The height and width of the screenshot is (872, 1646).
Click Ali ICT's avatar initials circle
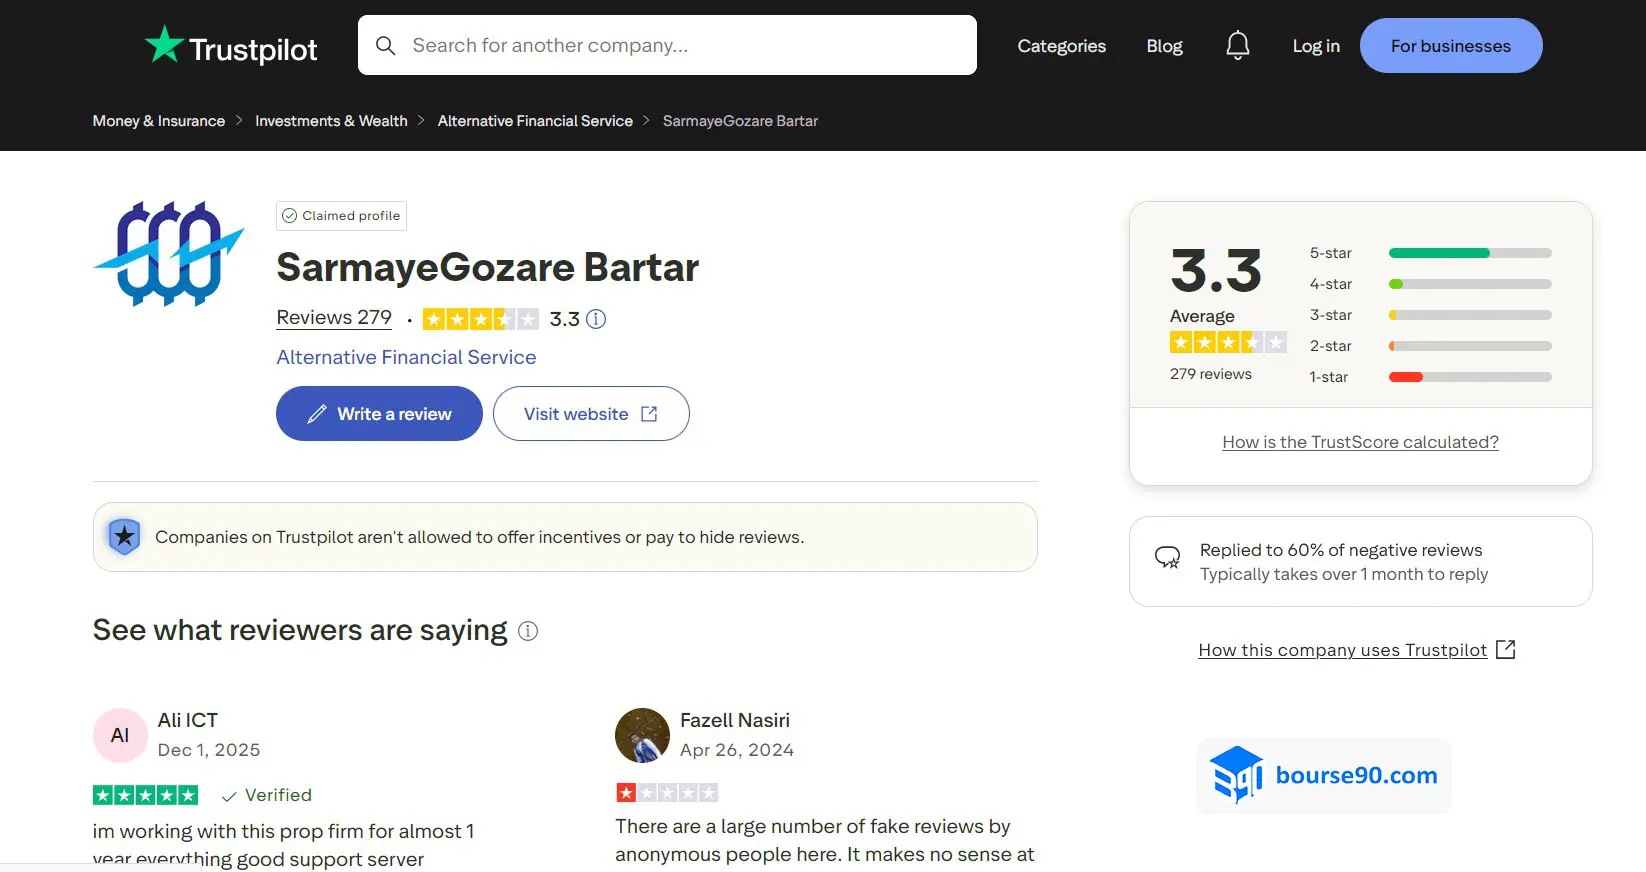coord(120,735)
